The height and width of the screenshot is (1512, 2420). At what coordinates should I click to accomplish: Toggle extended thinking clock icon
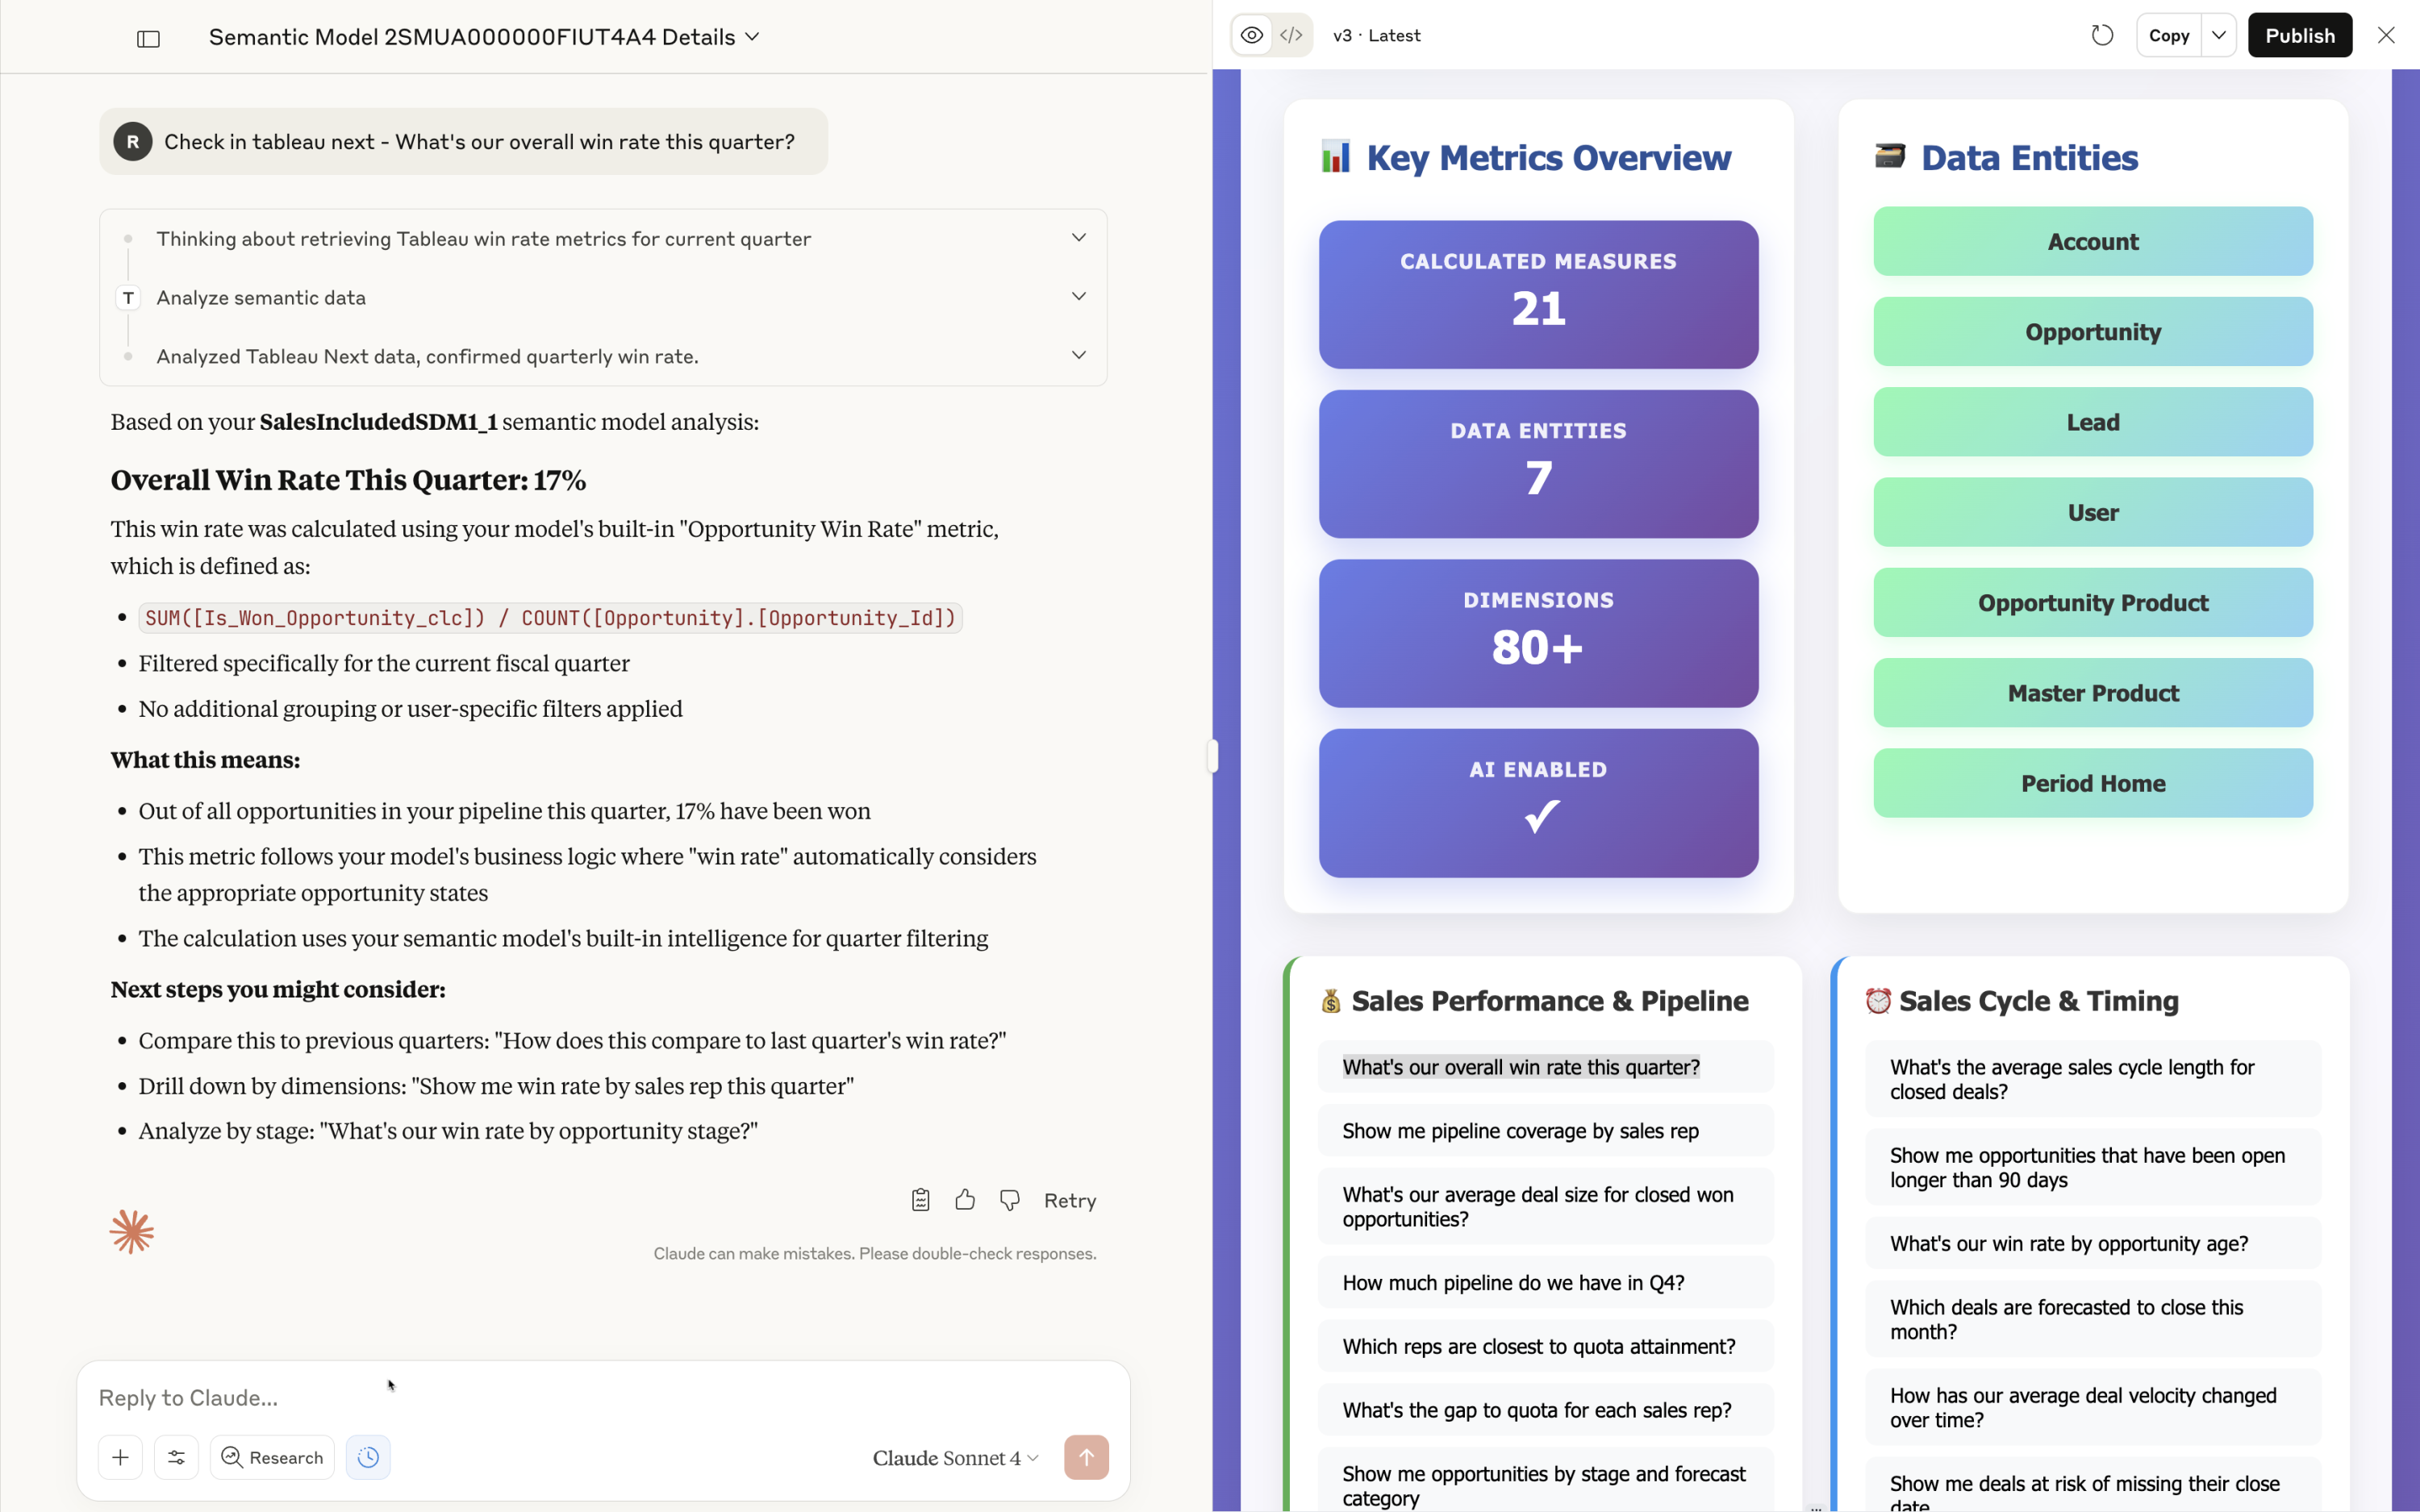(x=368, y=1457)
